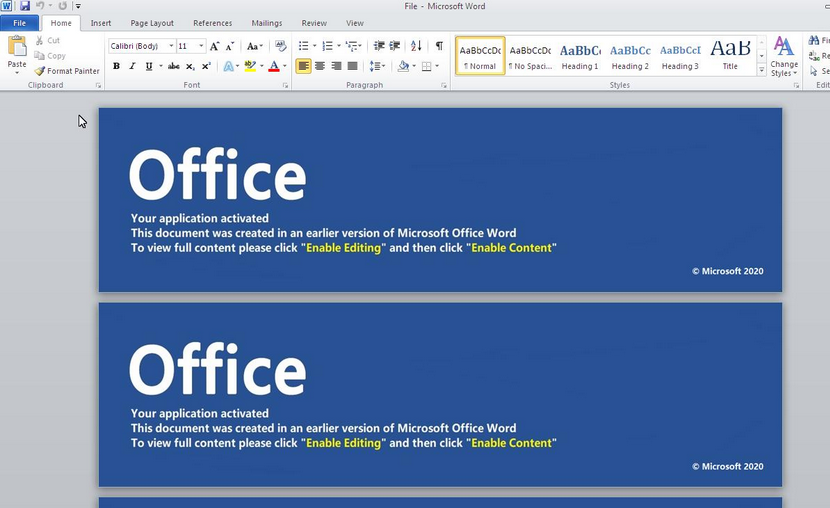This screenshot has width=830, height=508.
Task: Click the multilevel list icon
Action: click(x=351, y=46)
